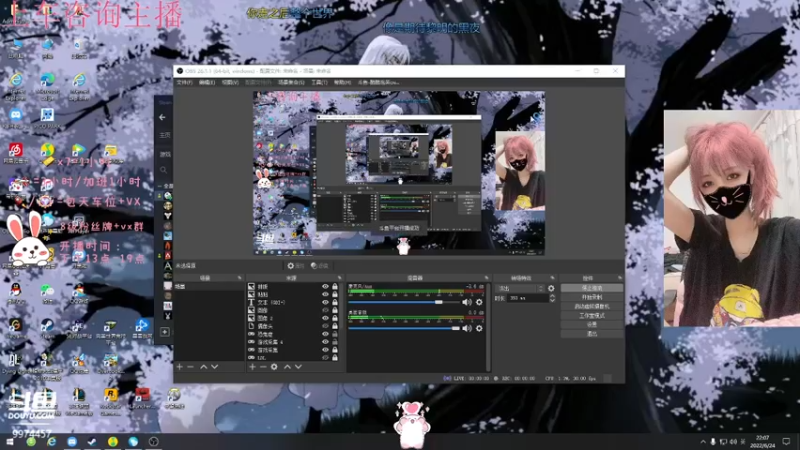
Task: Click the Steam back arrow behind OBS
Action: 162,117
